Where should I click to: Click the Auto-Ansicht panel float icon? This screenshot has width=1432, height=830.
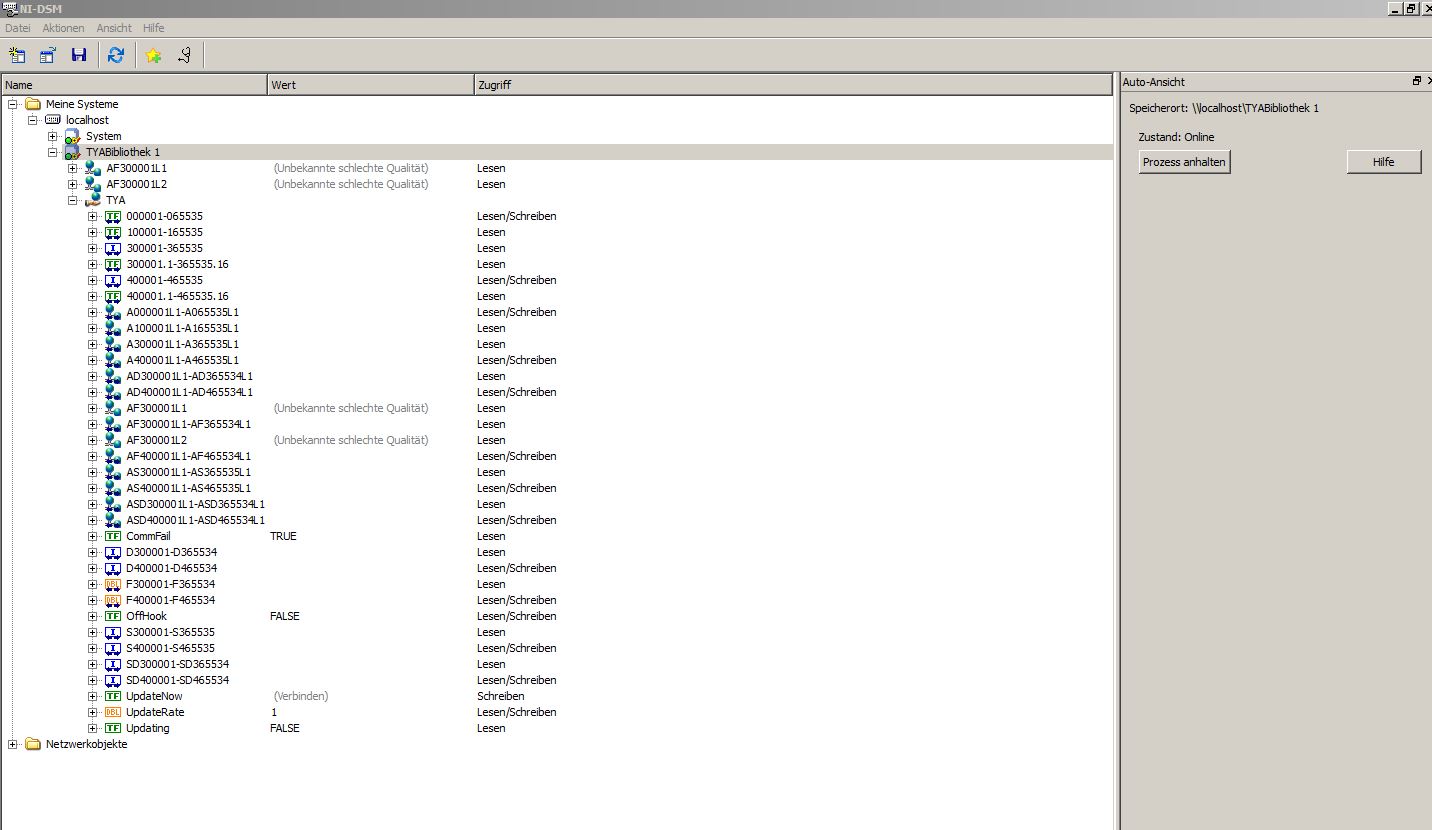(x=1416, y=81)
